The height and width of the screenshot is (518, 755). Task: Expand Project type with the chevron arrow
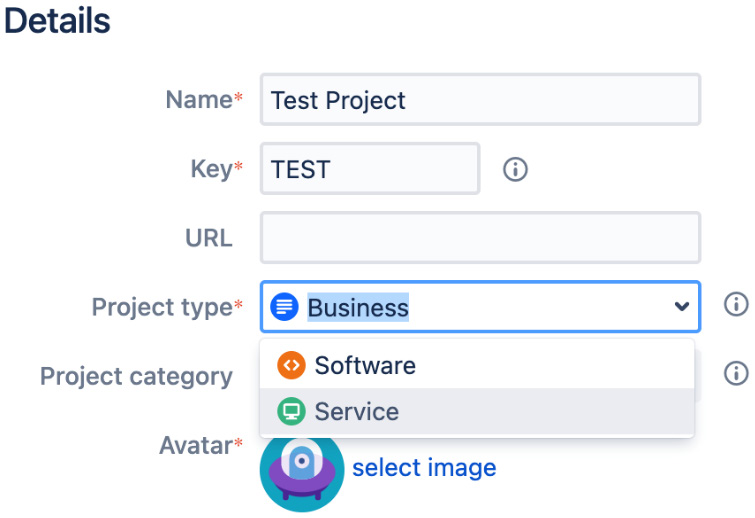pos(681,306)
